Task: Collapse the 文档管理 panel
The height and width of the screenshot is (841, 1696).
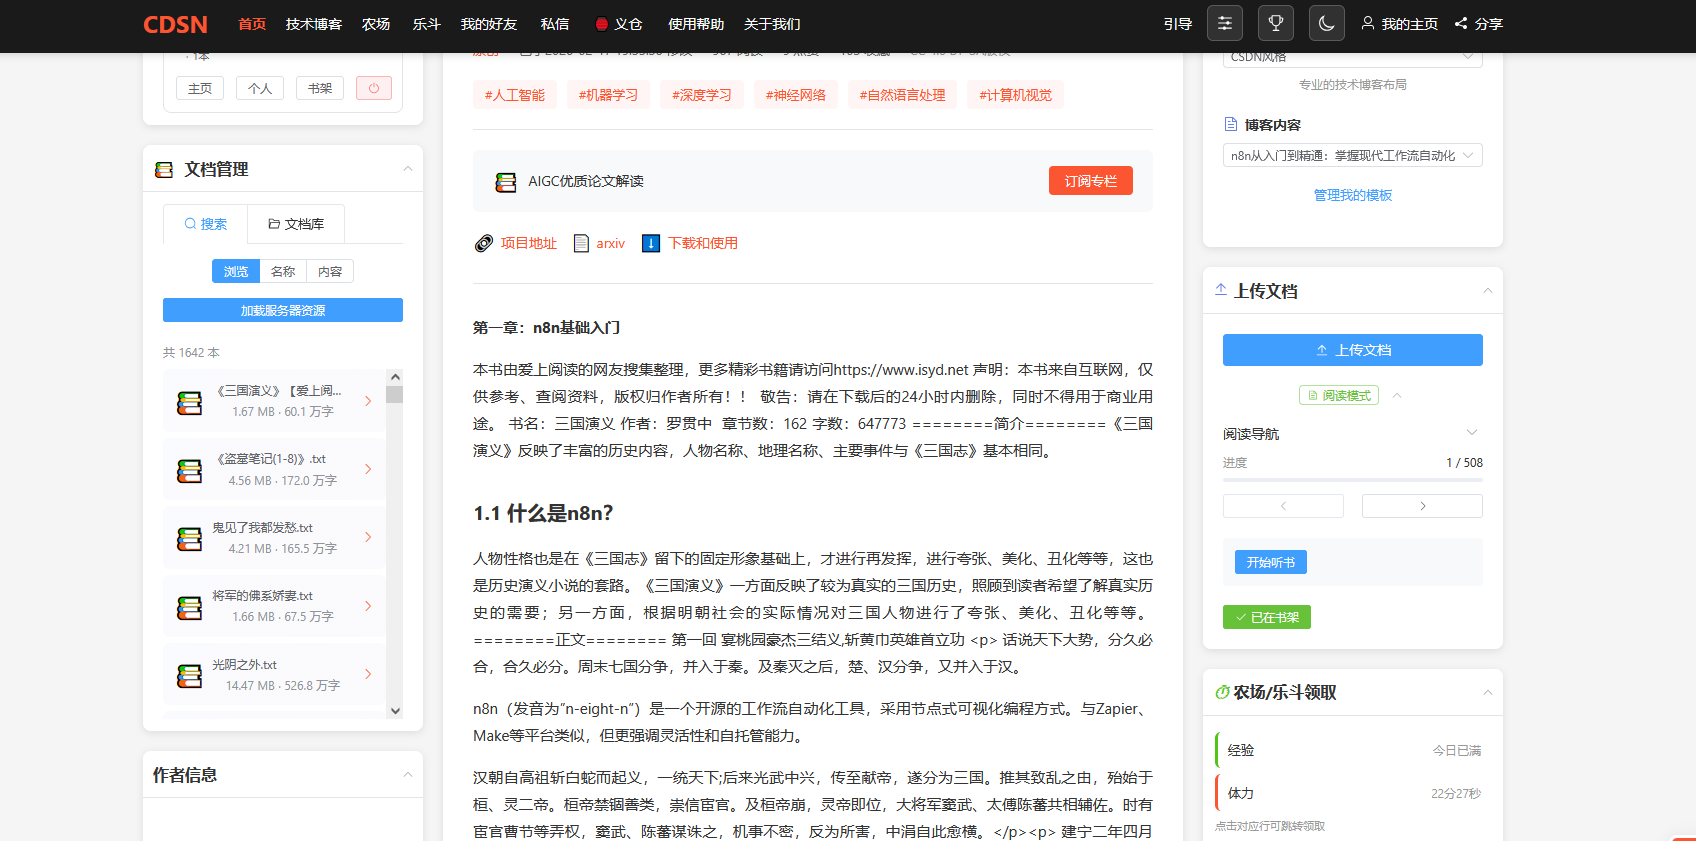Action: [x=408, y=169]
